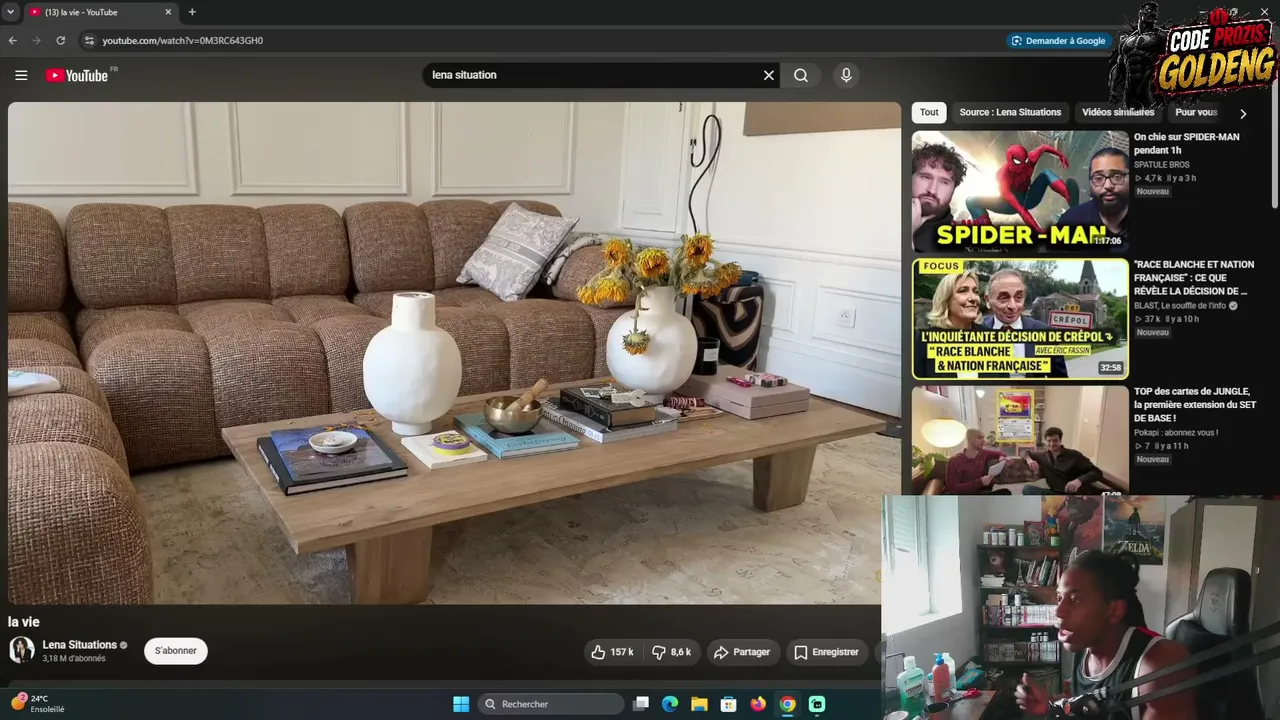Image resolution: width=1280 pixels, height=720 pixels.
Task: Open 'TOP des cartes de JUNGLE' video title
Action: pyautogui.click(x=1194, y=405)
